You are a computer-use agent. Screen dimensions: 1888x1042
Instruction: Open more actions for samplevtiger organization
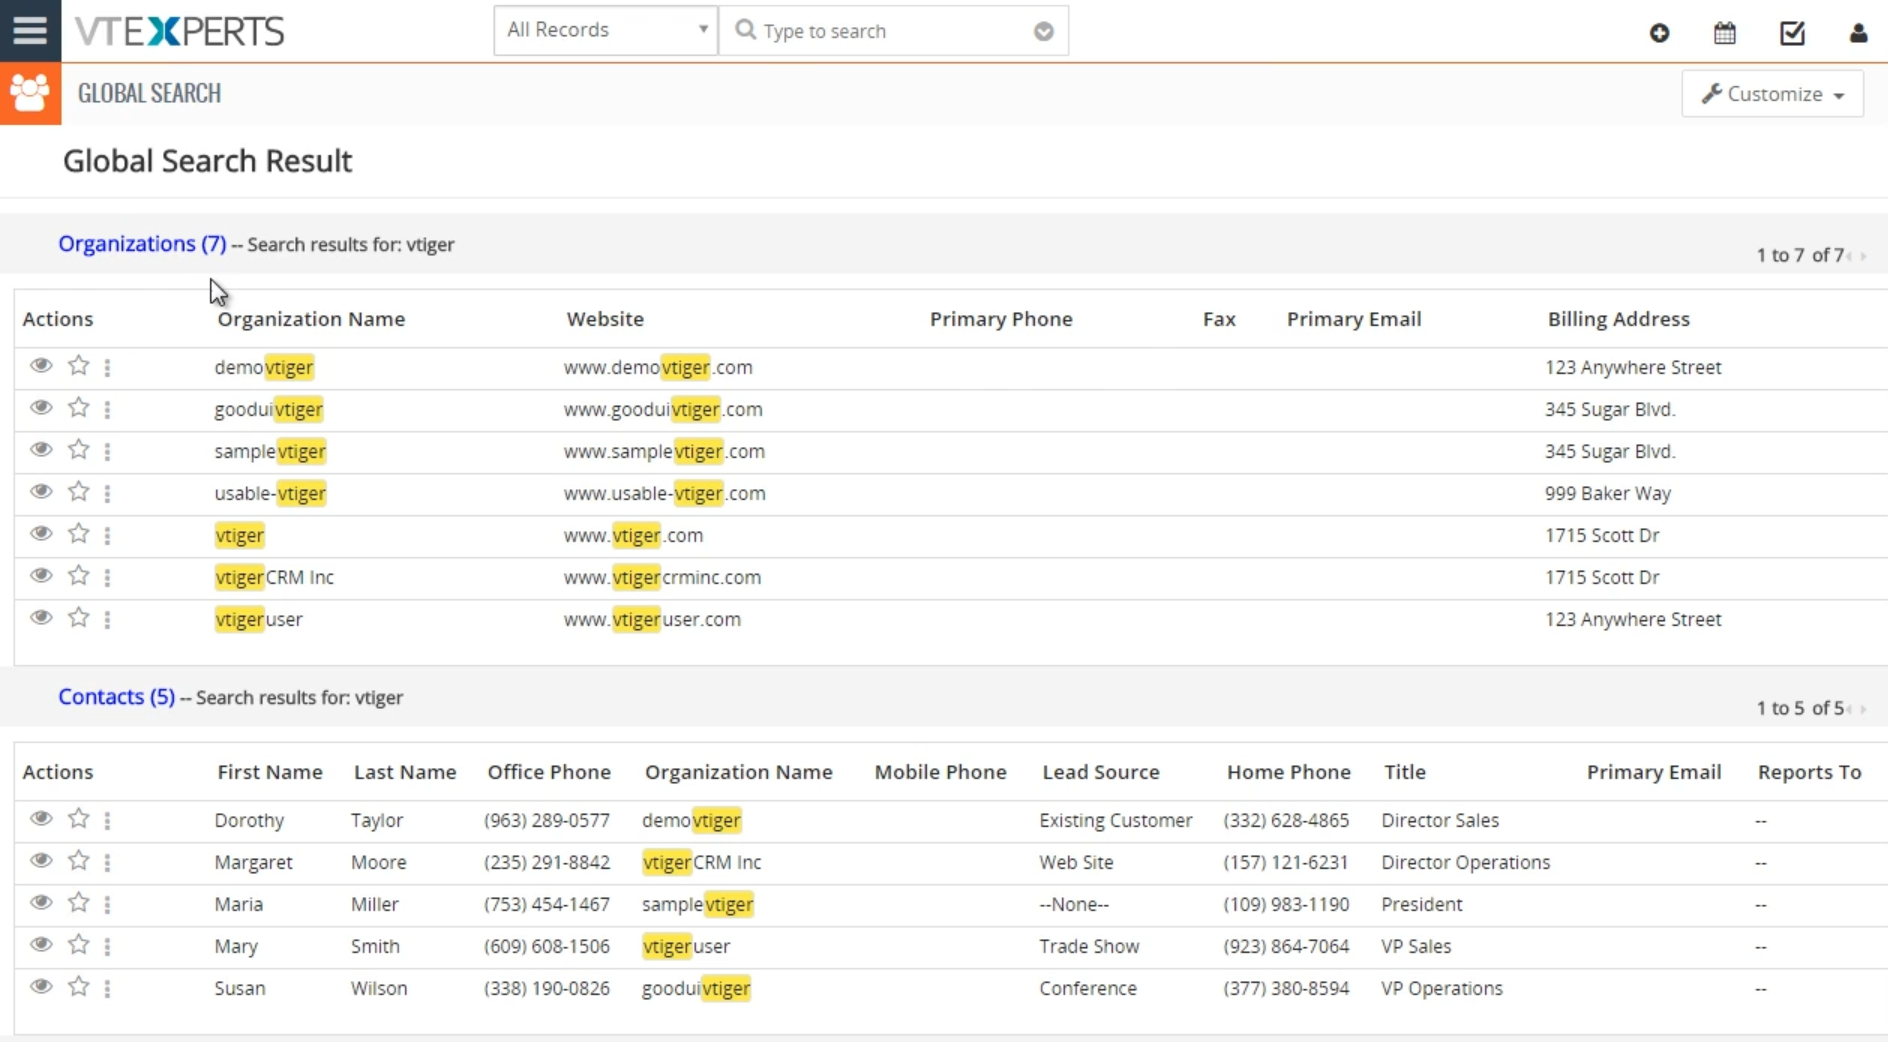107,452
